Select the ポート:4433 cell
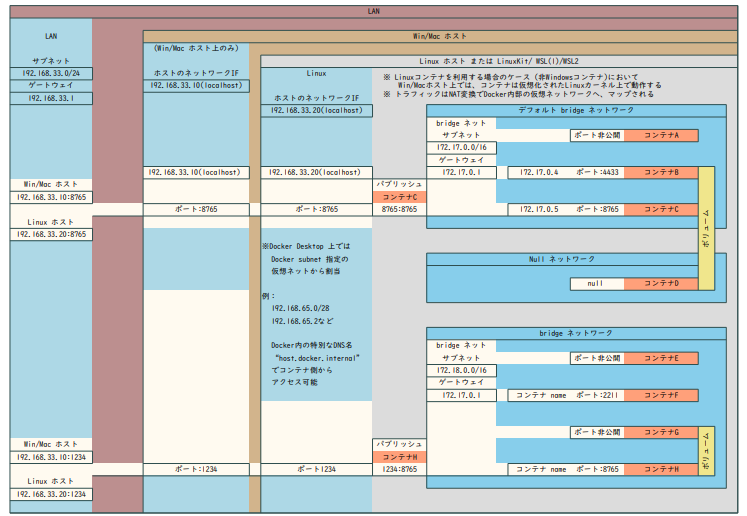 click(x=598, y=173)
